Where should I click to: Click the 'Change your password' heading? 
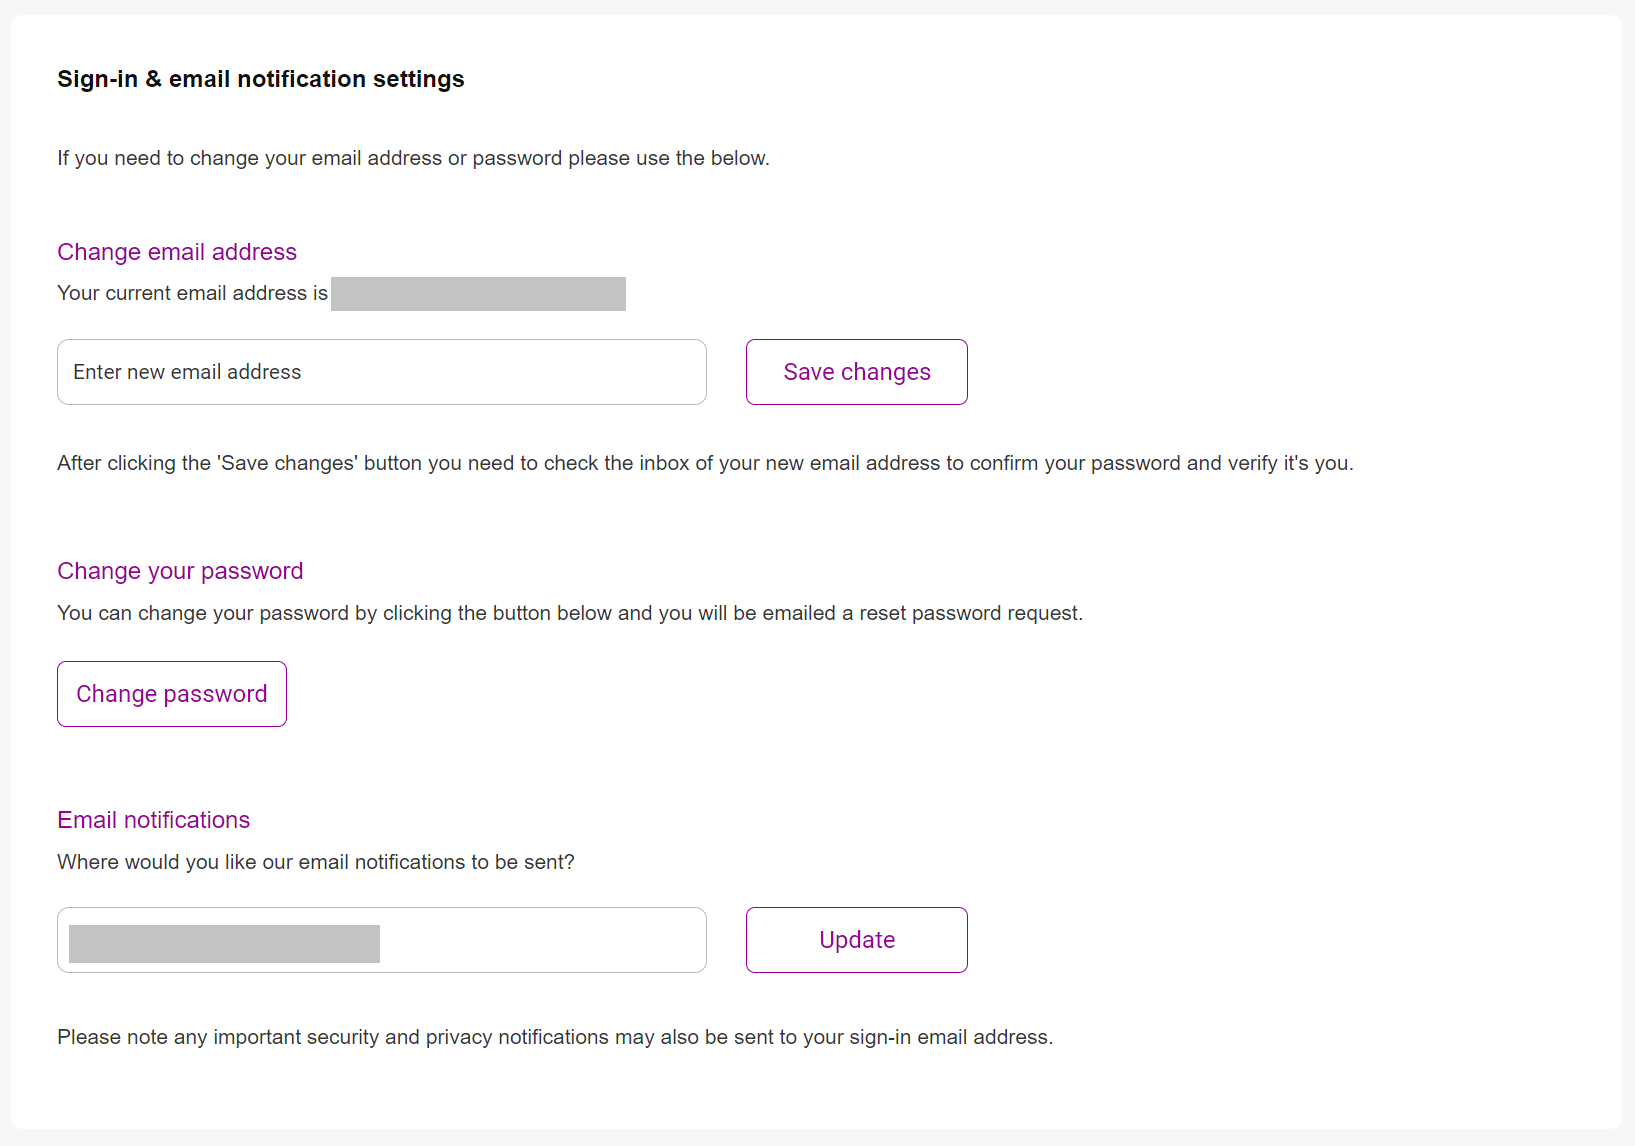[x=180, y=571]
